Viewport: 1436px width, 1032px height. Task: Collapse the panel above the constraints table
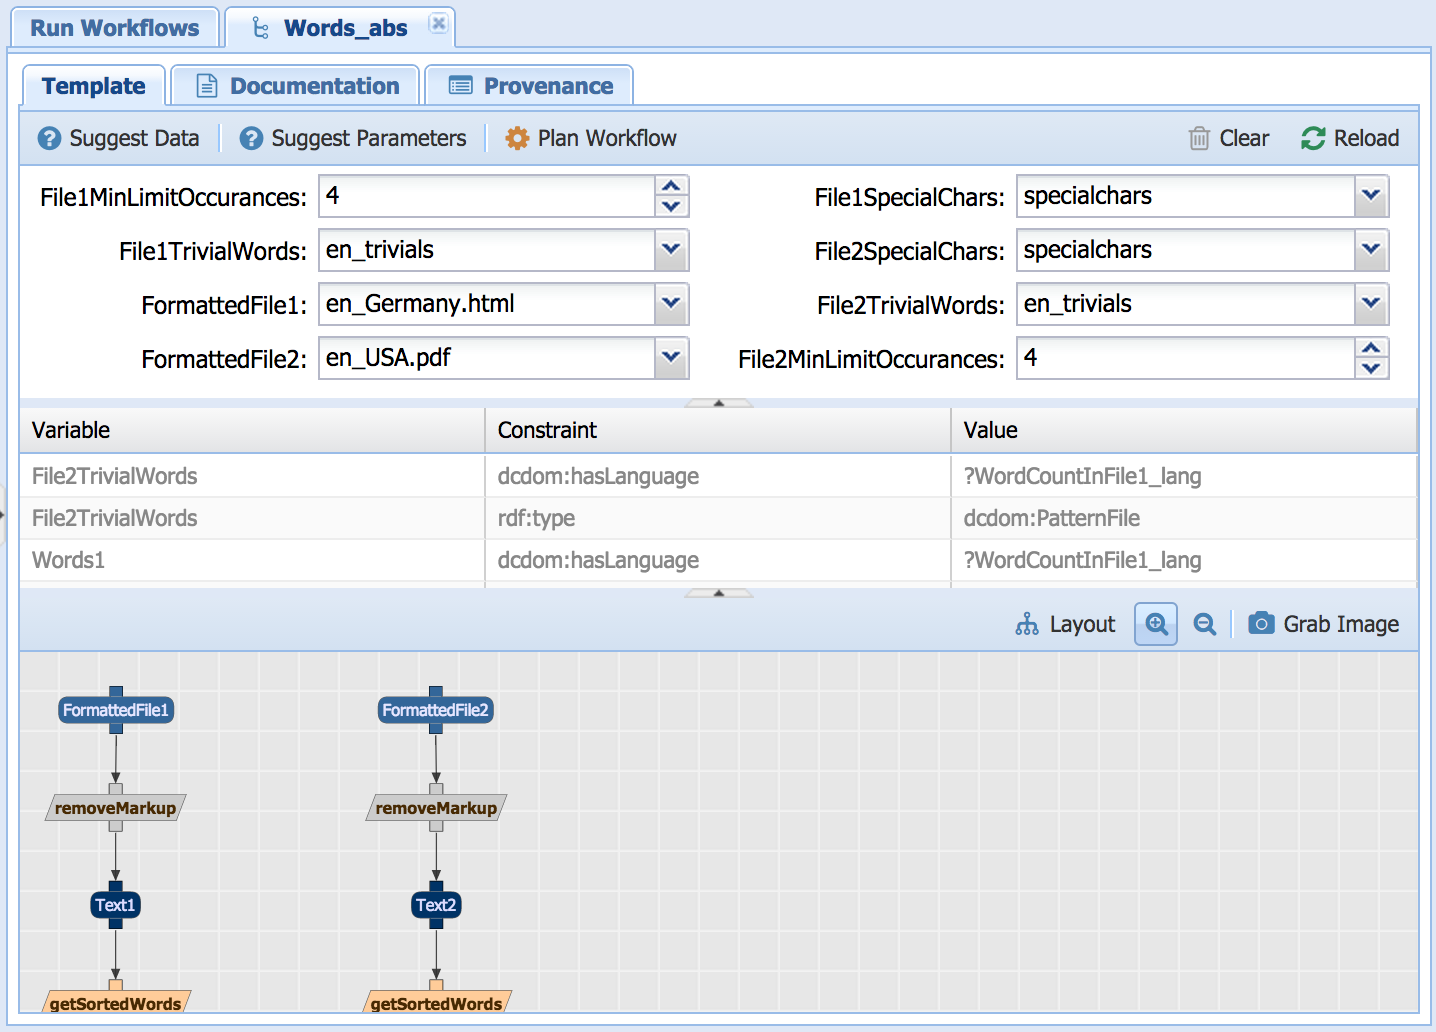pos(718,403)
